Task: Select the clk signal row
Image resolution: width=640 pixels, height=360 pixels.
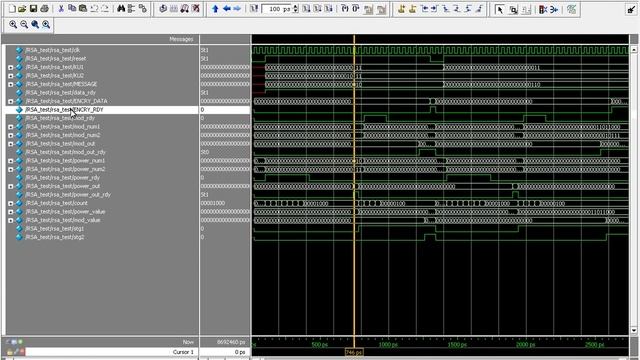Action: point(102,50)
